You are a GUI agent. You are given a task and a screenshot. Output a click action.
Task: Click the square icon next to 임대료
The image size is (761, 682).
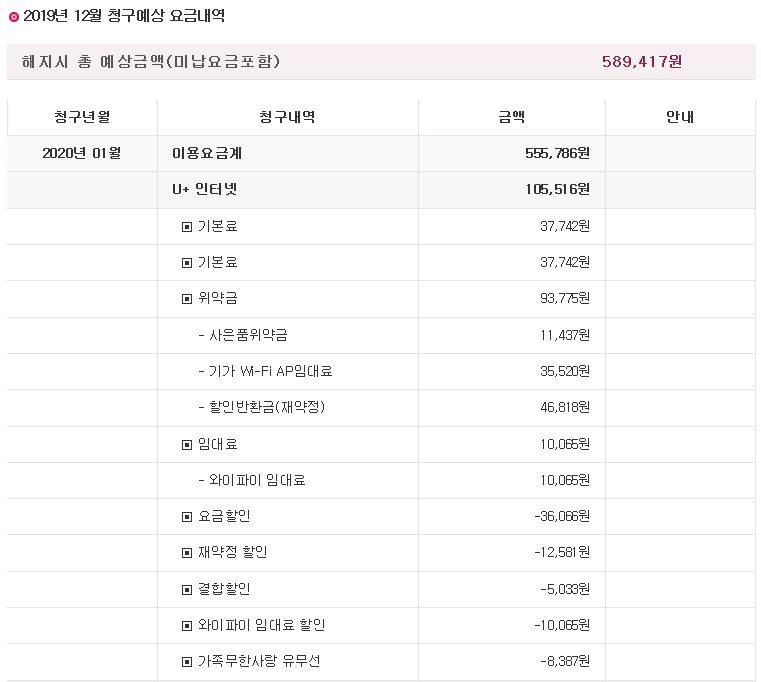click(x=186, y=444)
